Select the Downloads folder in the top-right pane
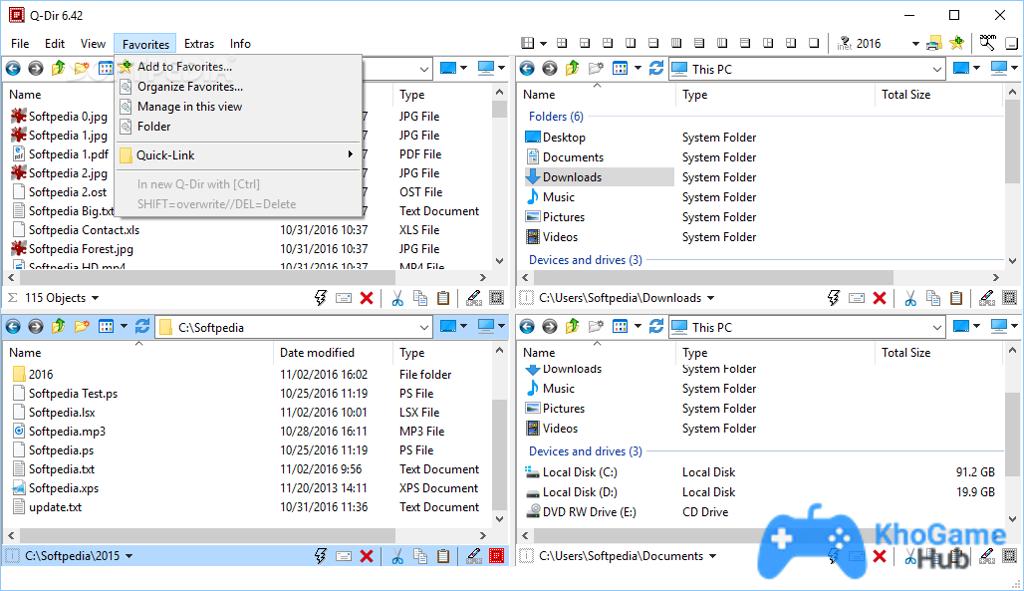Screen dimensions: 1024x591 click(571, 177)
